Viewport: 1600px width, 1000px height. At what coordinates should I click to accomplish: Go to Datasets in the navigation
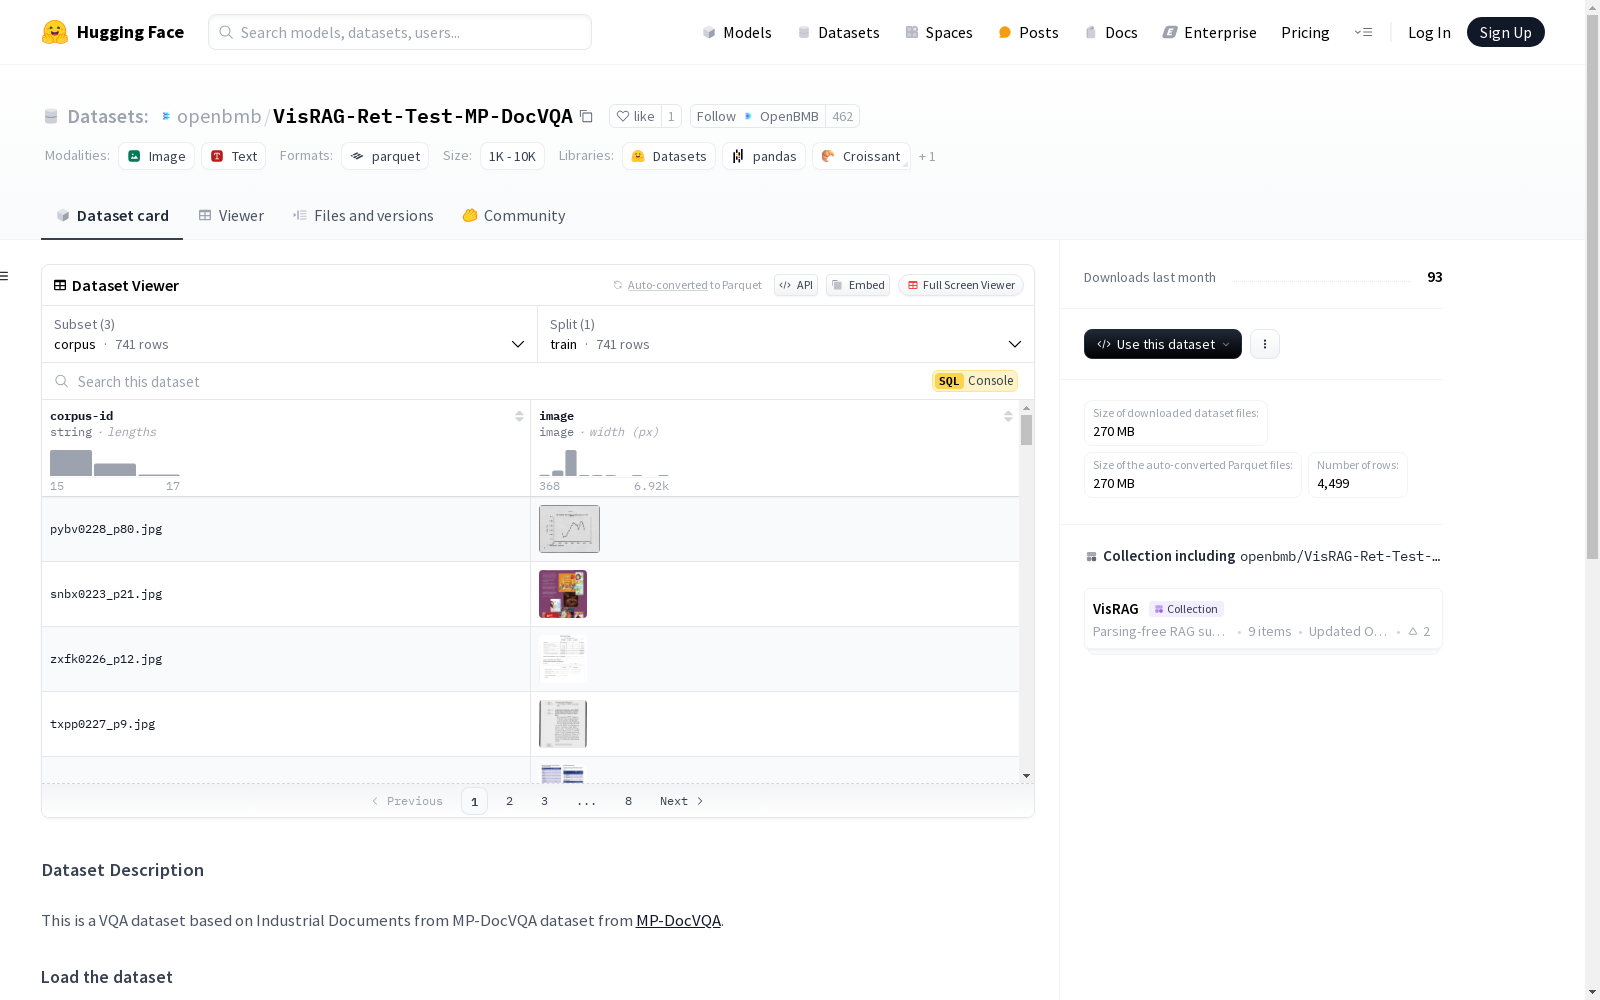point(838,32)
